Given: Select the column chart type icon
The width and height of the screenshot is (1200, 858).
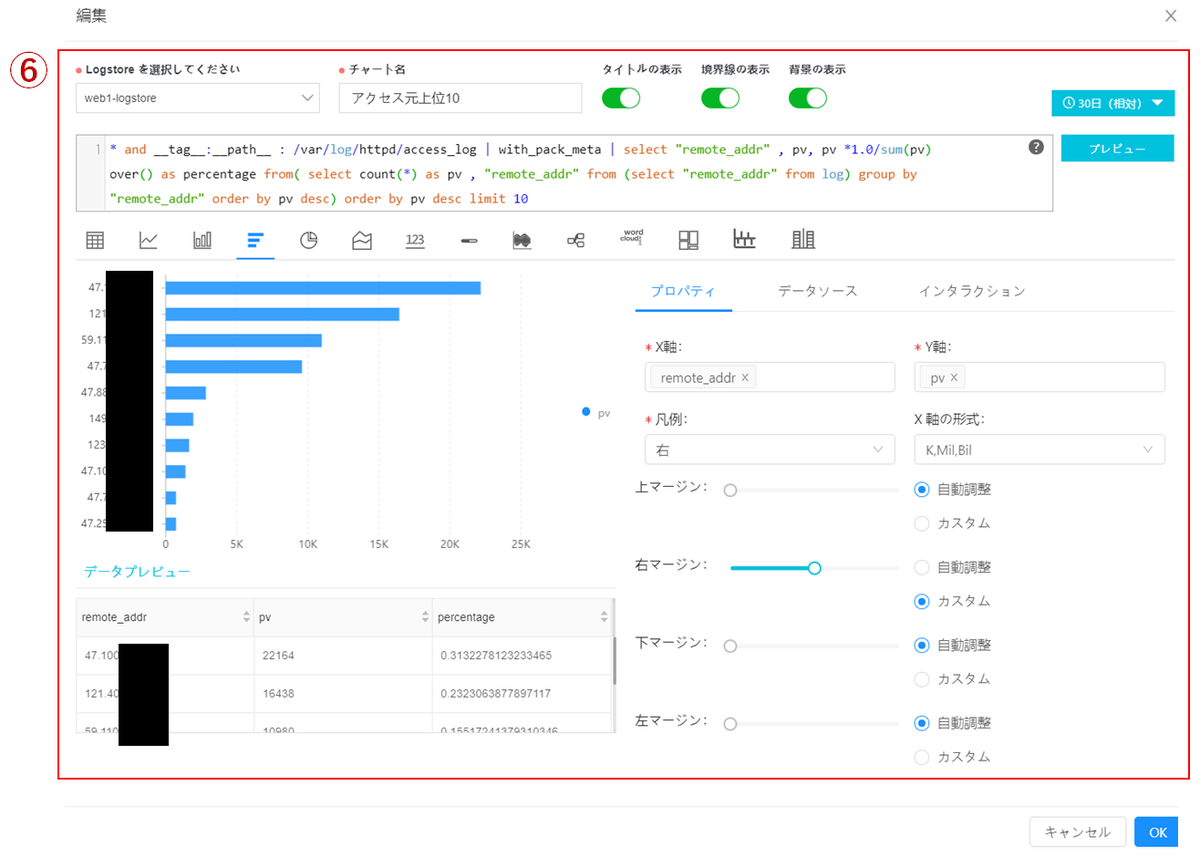Looking at the screenshot, I should pyautogui.click(x=202, y=240).
